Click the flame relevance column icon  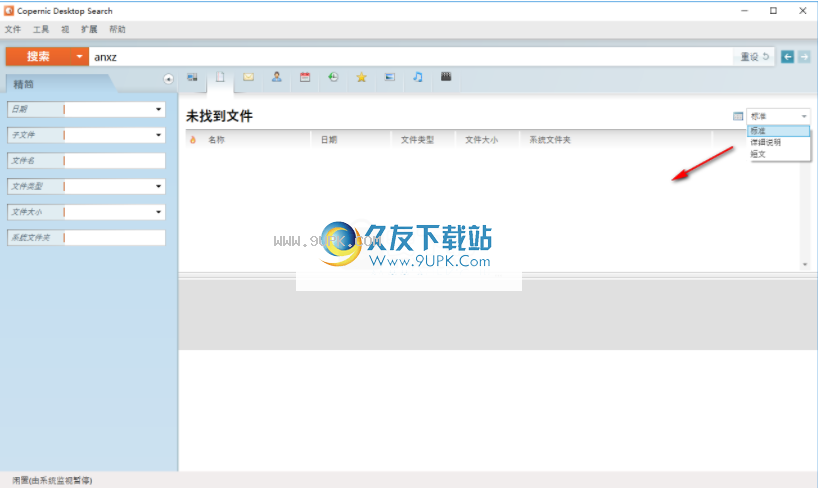[x=193, y=140]
